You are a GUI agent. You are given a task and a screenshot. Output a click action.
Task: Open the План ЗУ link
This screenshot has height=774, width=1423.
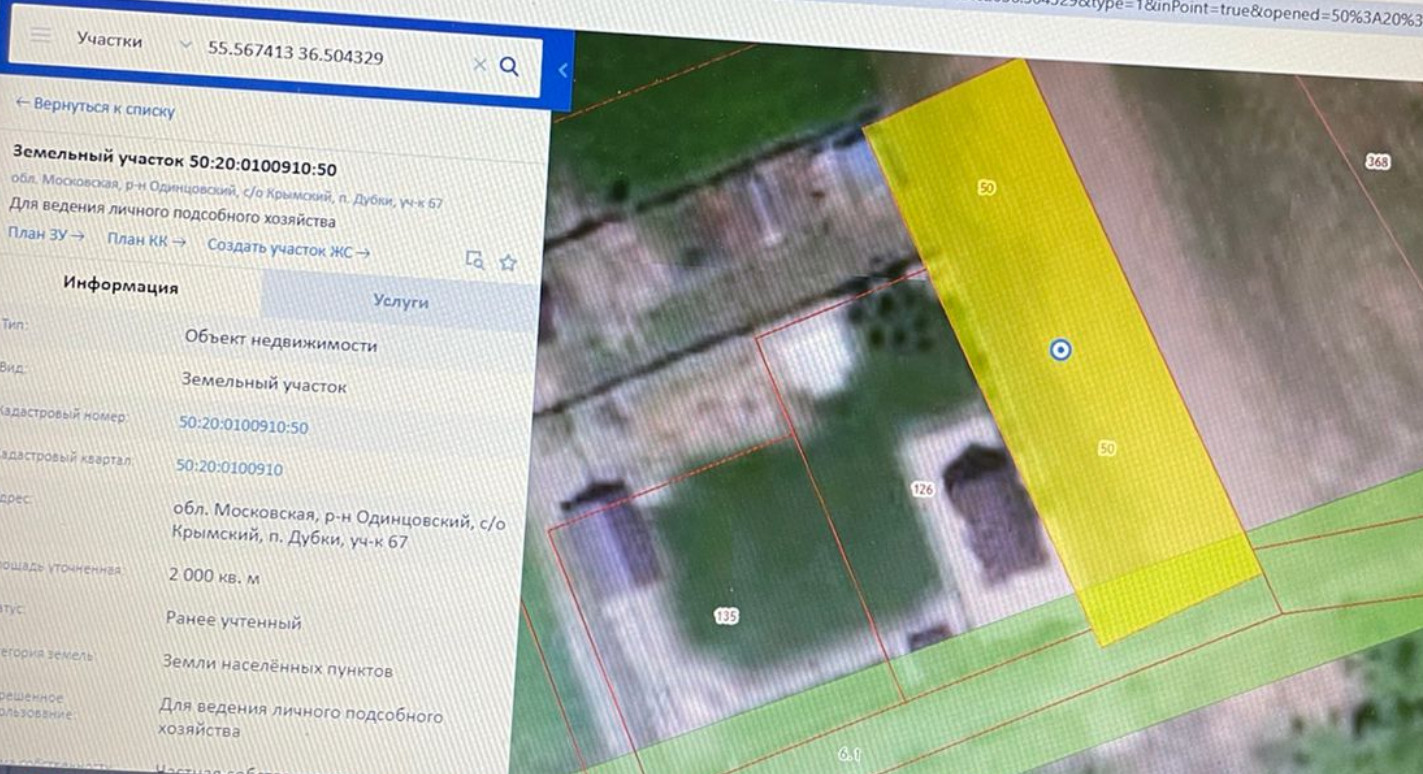point(46,235)
